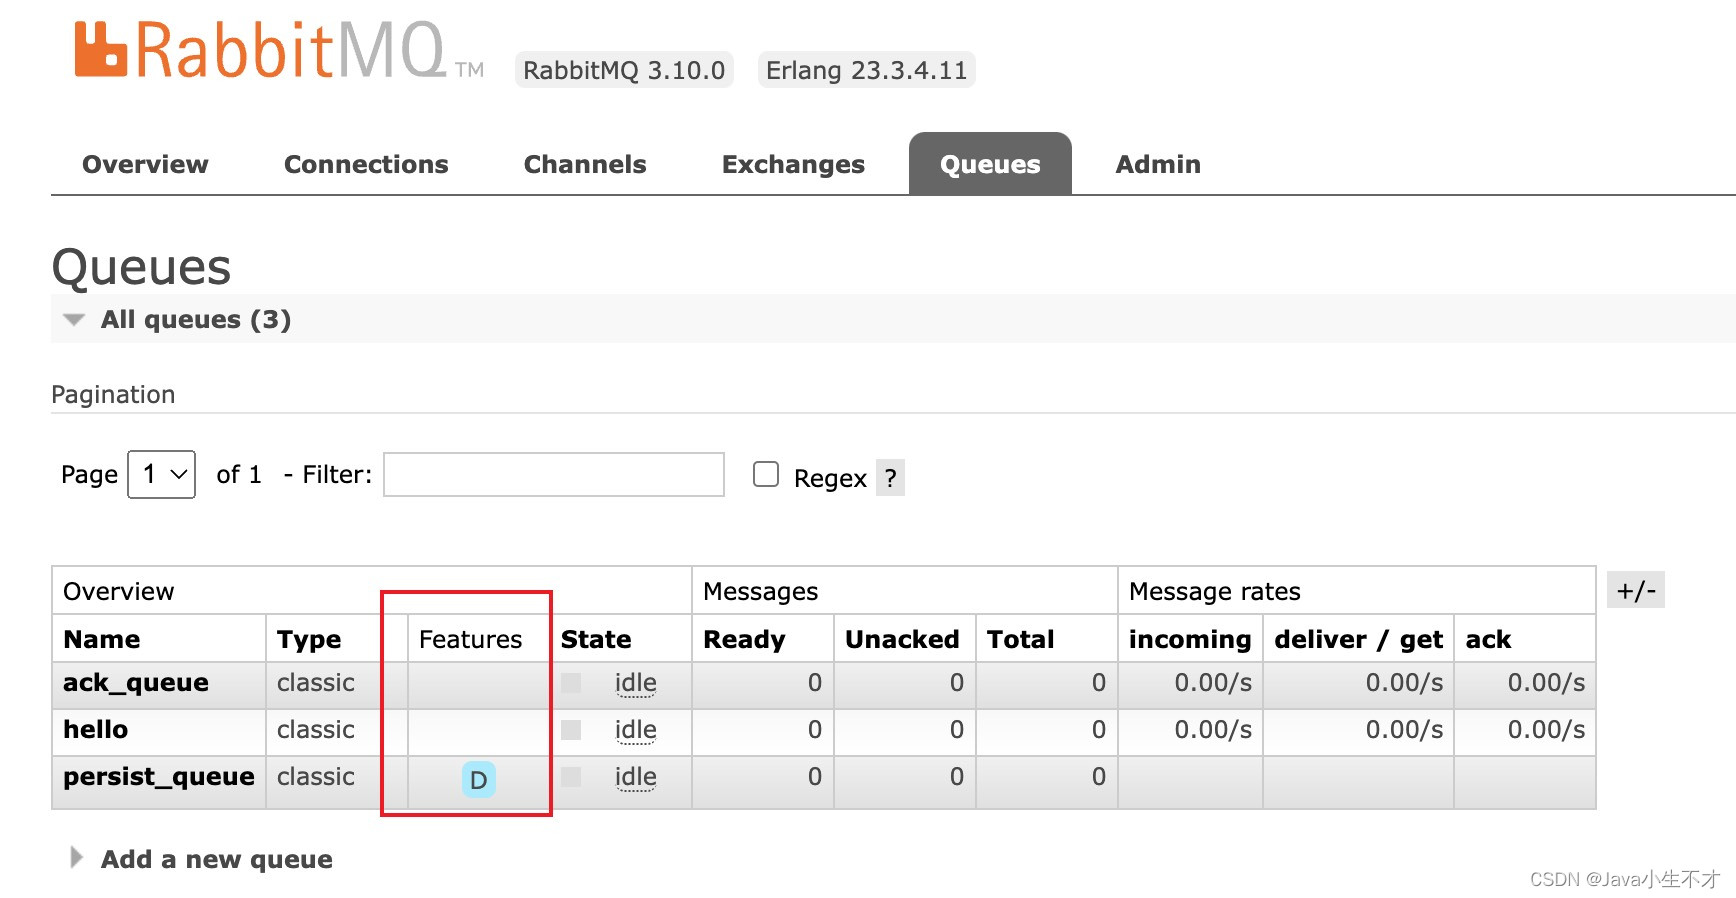Click the D durable feature badge for persist_queue
Screen dimensions: 1736x898
coord(479,779)
